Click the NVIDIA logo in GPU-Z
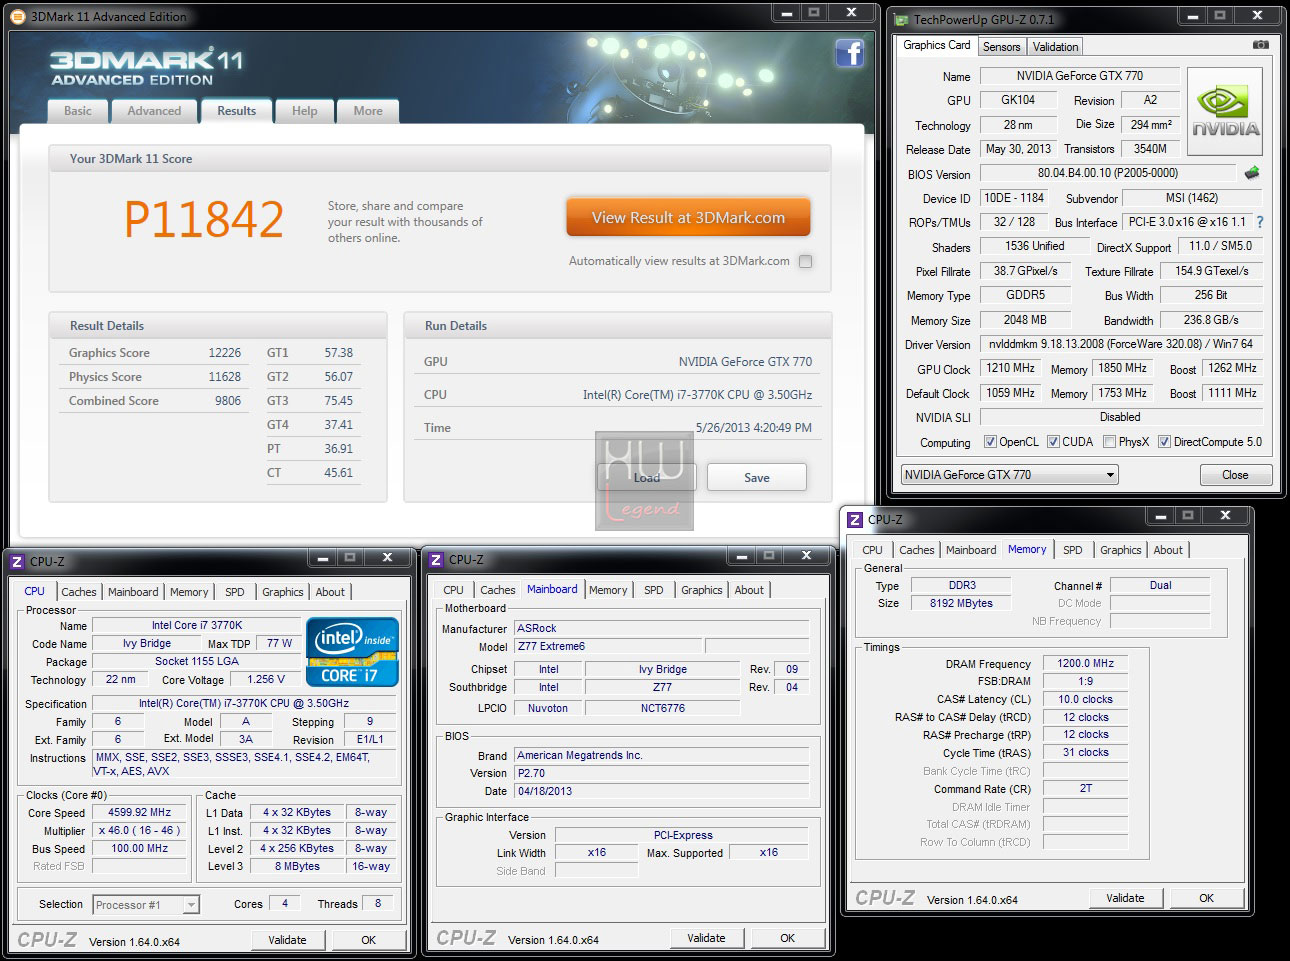1290x961 pixels. 1225,111
